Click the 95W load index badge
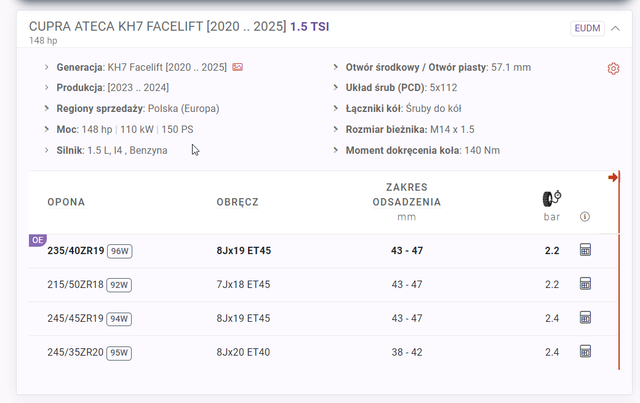The height and width of the screenshot is (403, 640). tap(119, 353)
